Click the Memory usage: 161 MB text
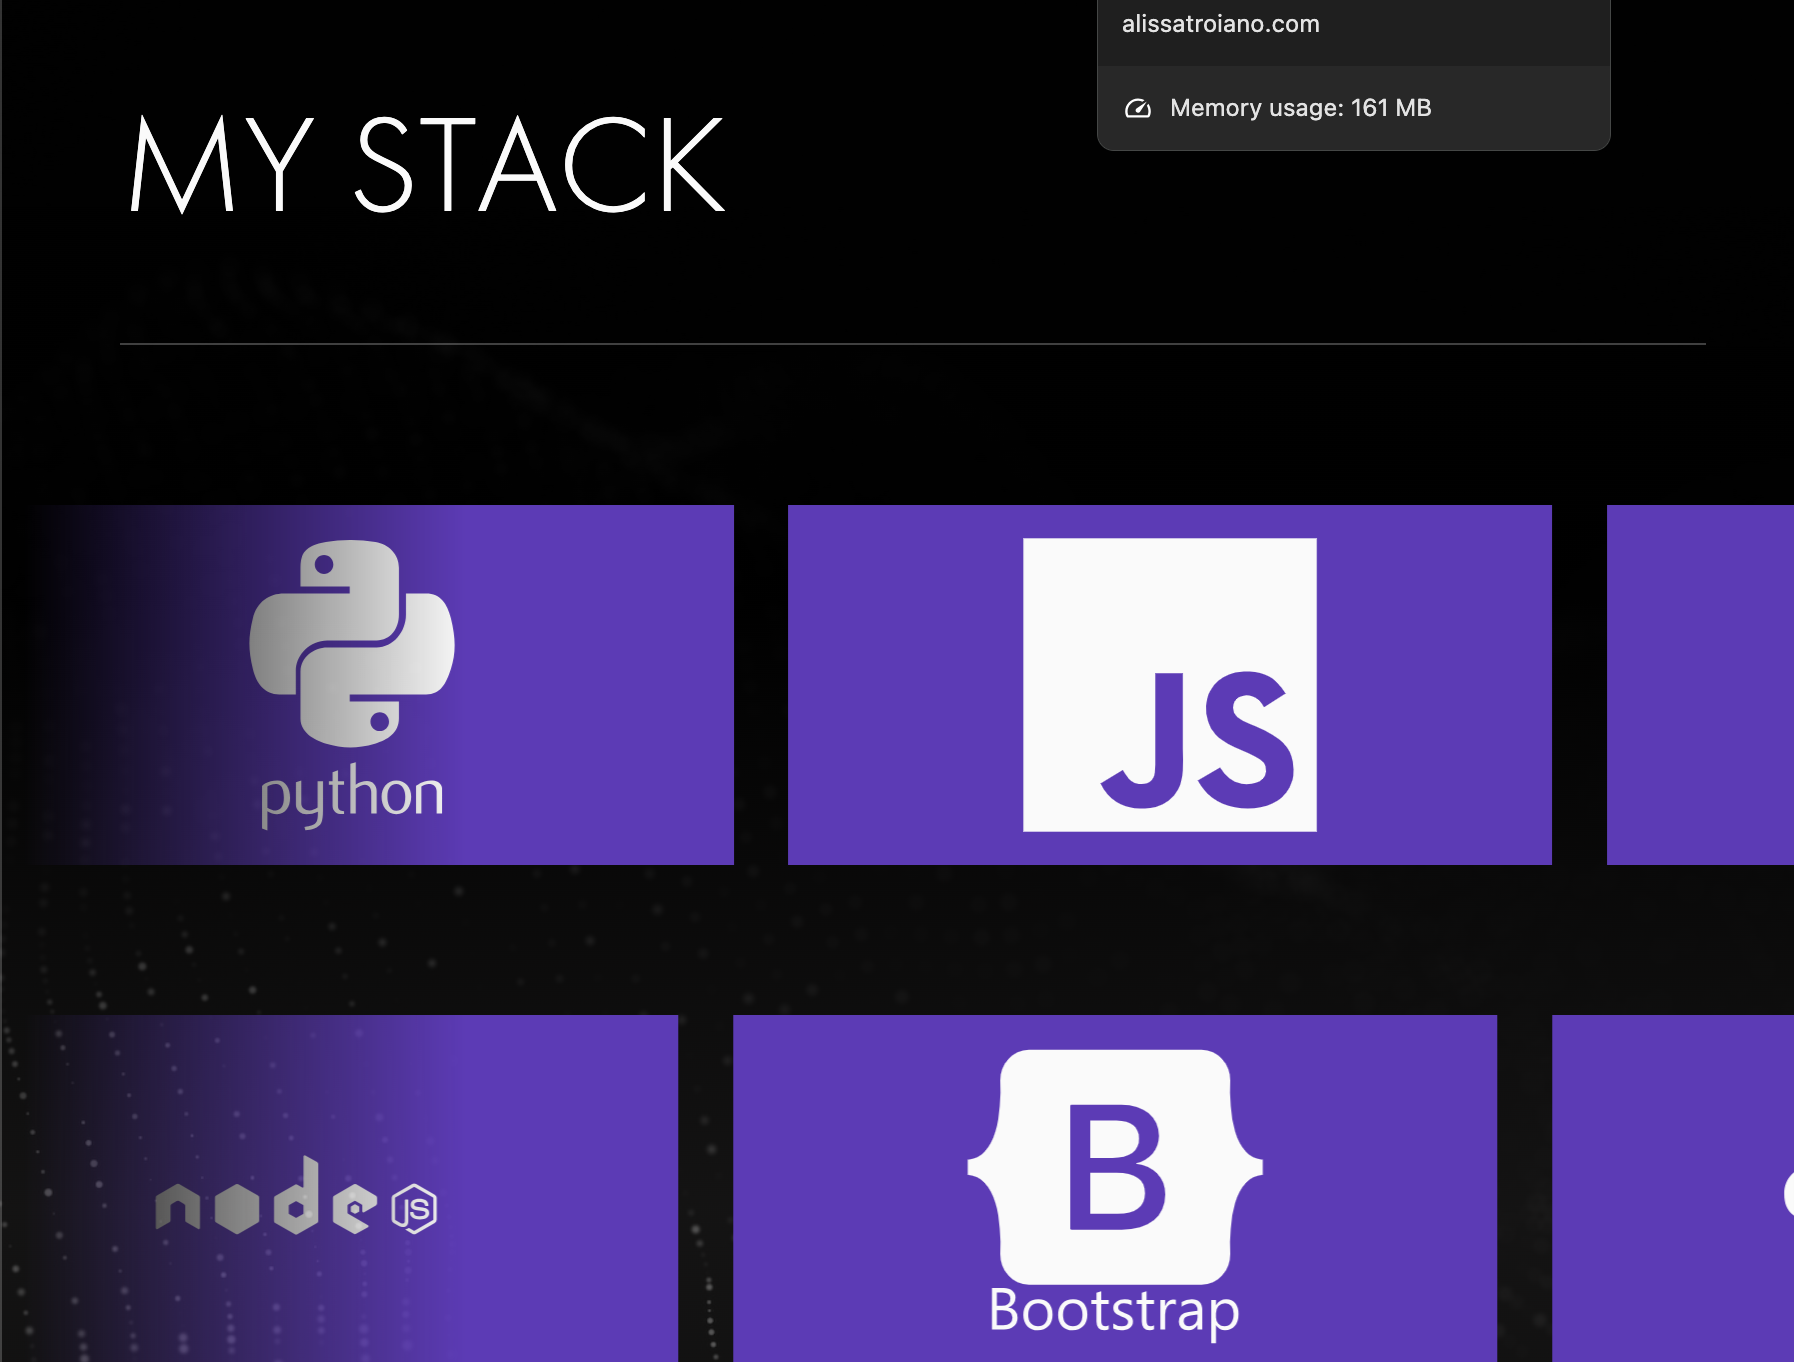The height and width of the screenshot is (1362, 1794). click(x=1300, y=108)
